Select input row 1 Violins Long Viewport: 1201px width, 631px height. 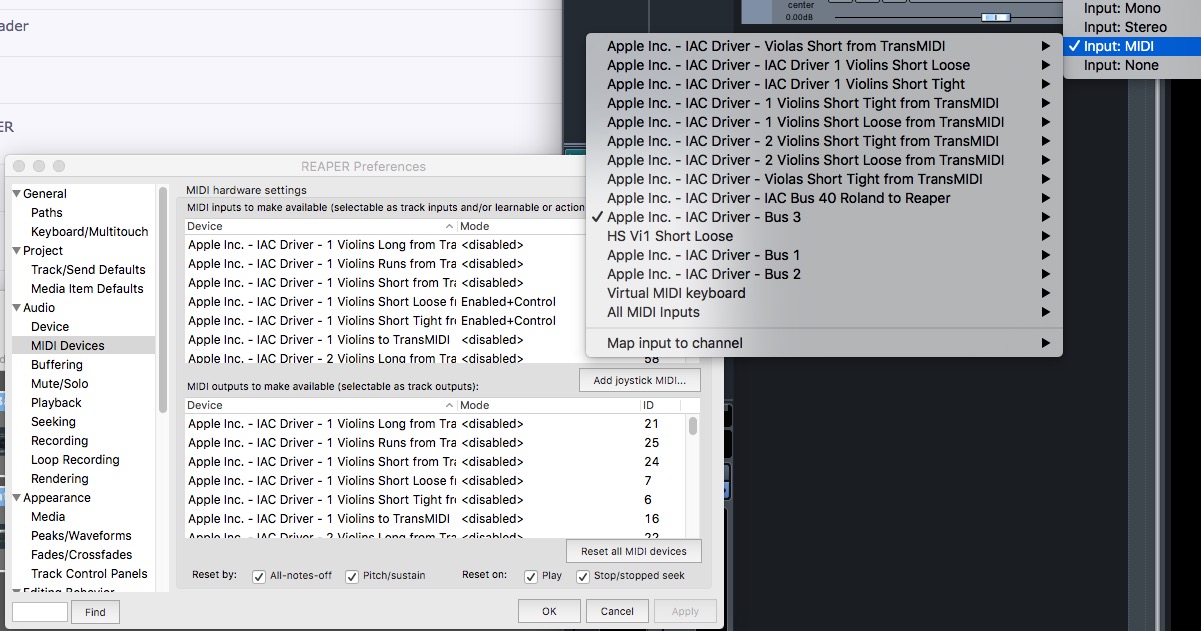pyautogui.click(x=385, y=245)
